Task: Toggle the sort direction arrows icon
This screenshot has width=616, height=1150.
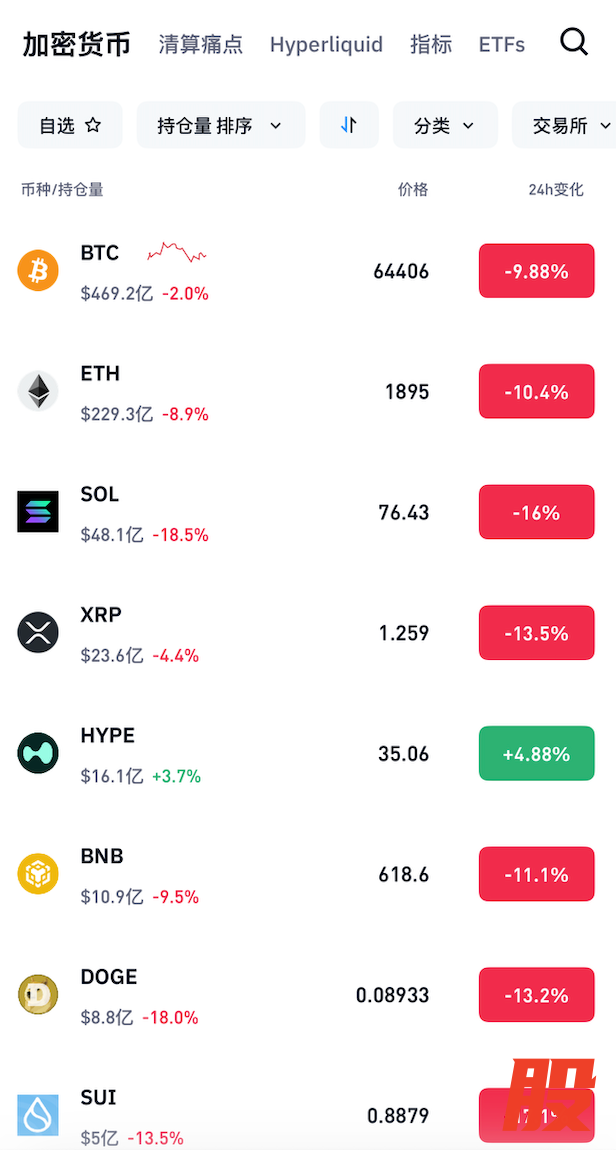Action: click(x=349, y=124)
